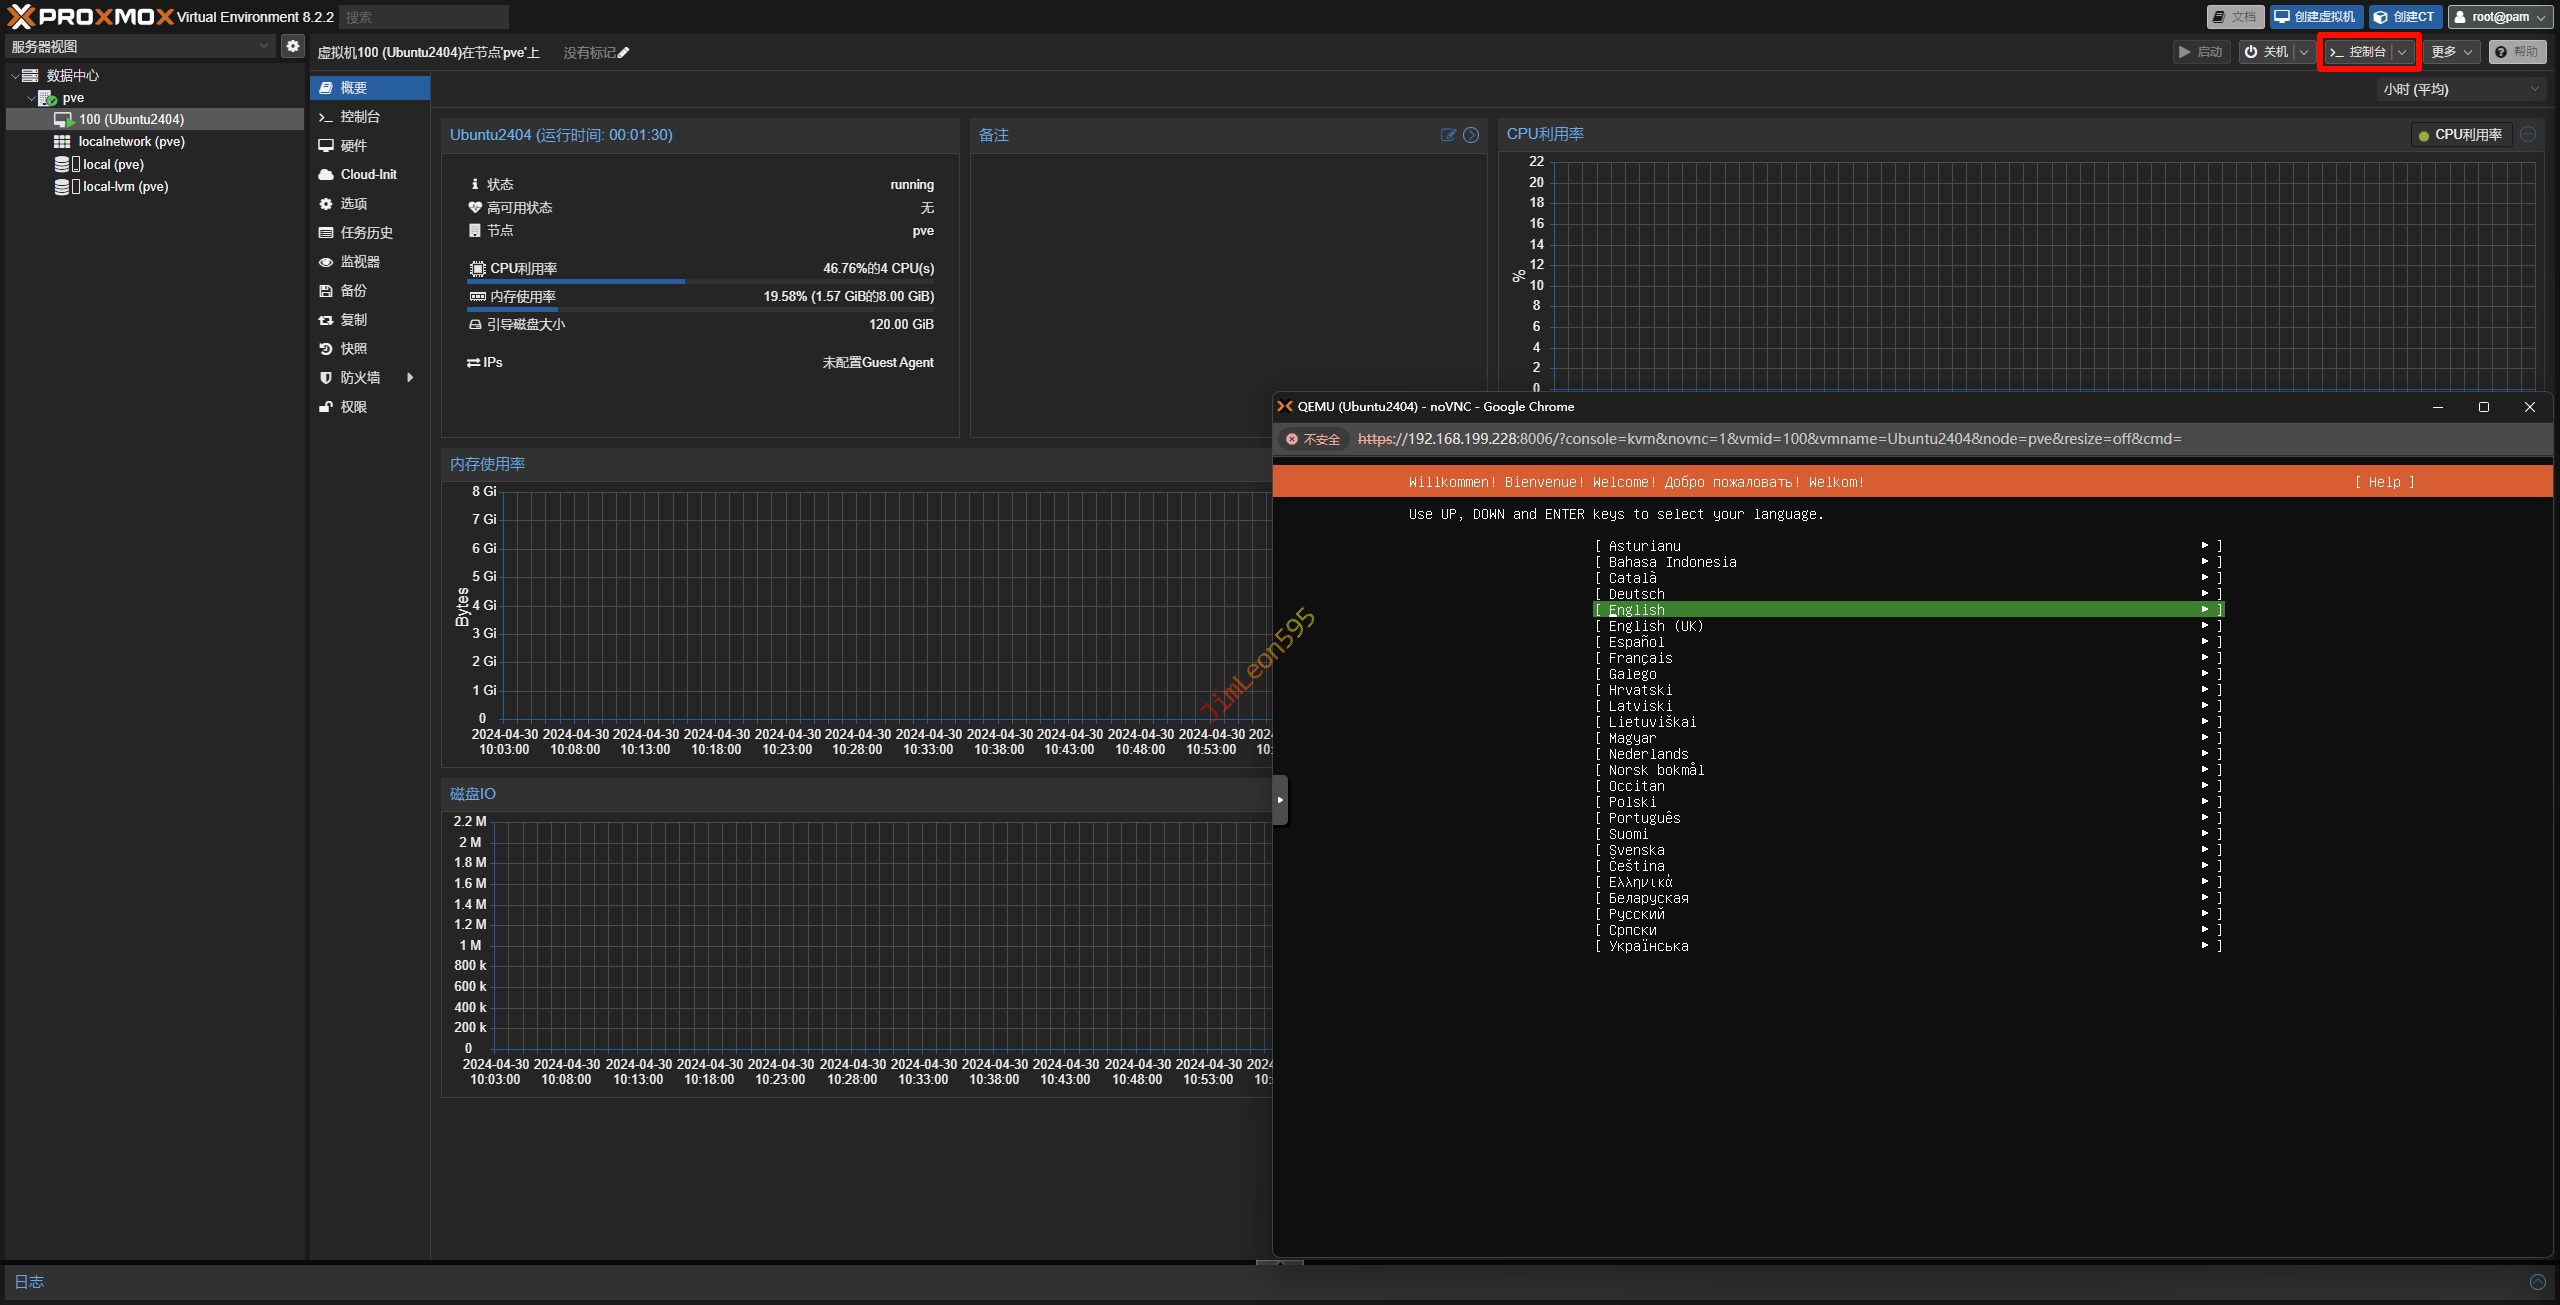Click the gear icon beside server view

(292, 46)
